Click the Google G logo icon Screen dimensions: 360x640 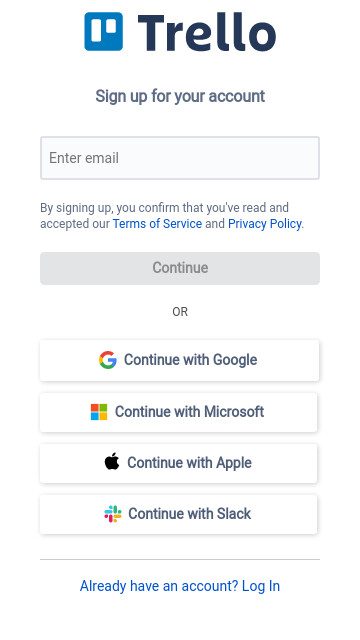[x=108, y=360]
